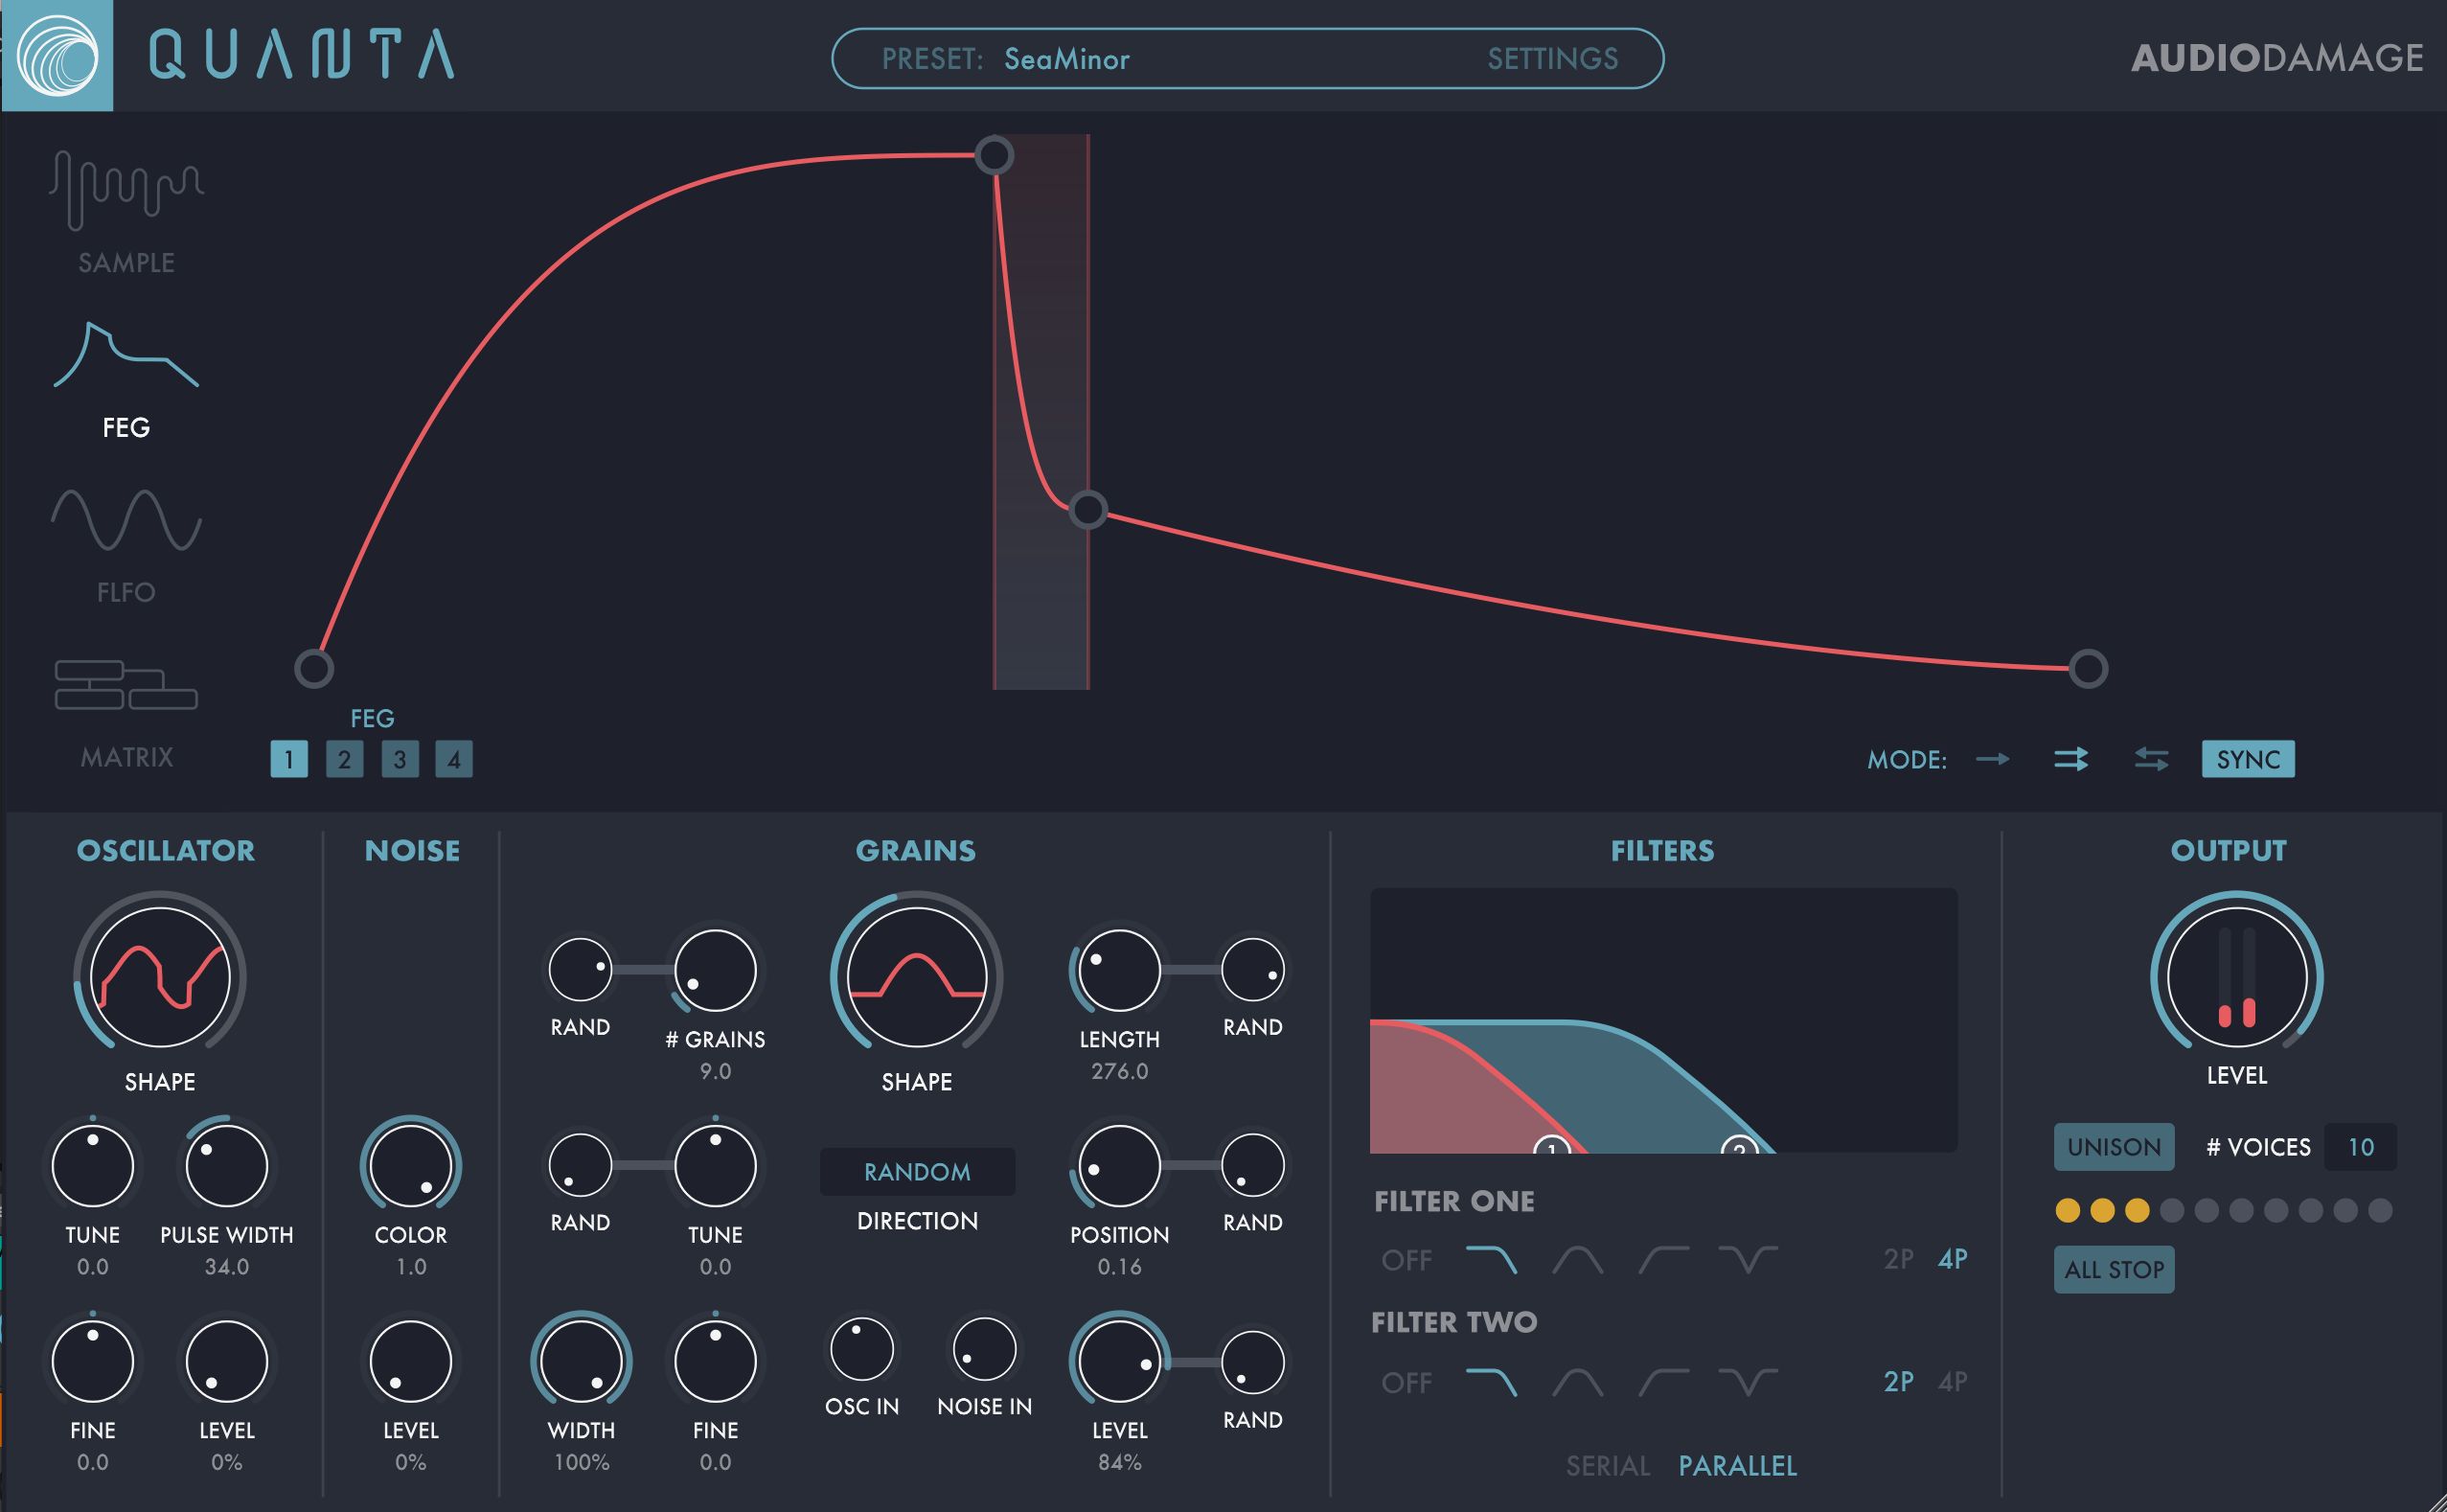Select 2P slope for Filter One

click(1898, 1259)
